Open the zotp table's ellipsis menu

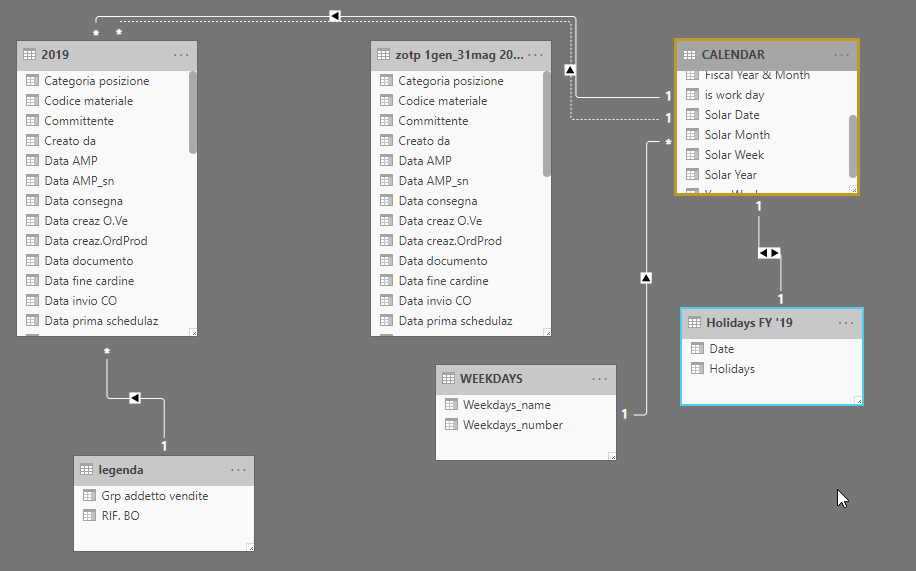(x=535, y=55)
